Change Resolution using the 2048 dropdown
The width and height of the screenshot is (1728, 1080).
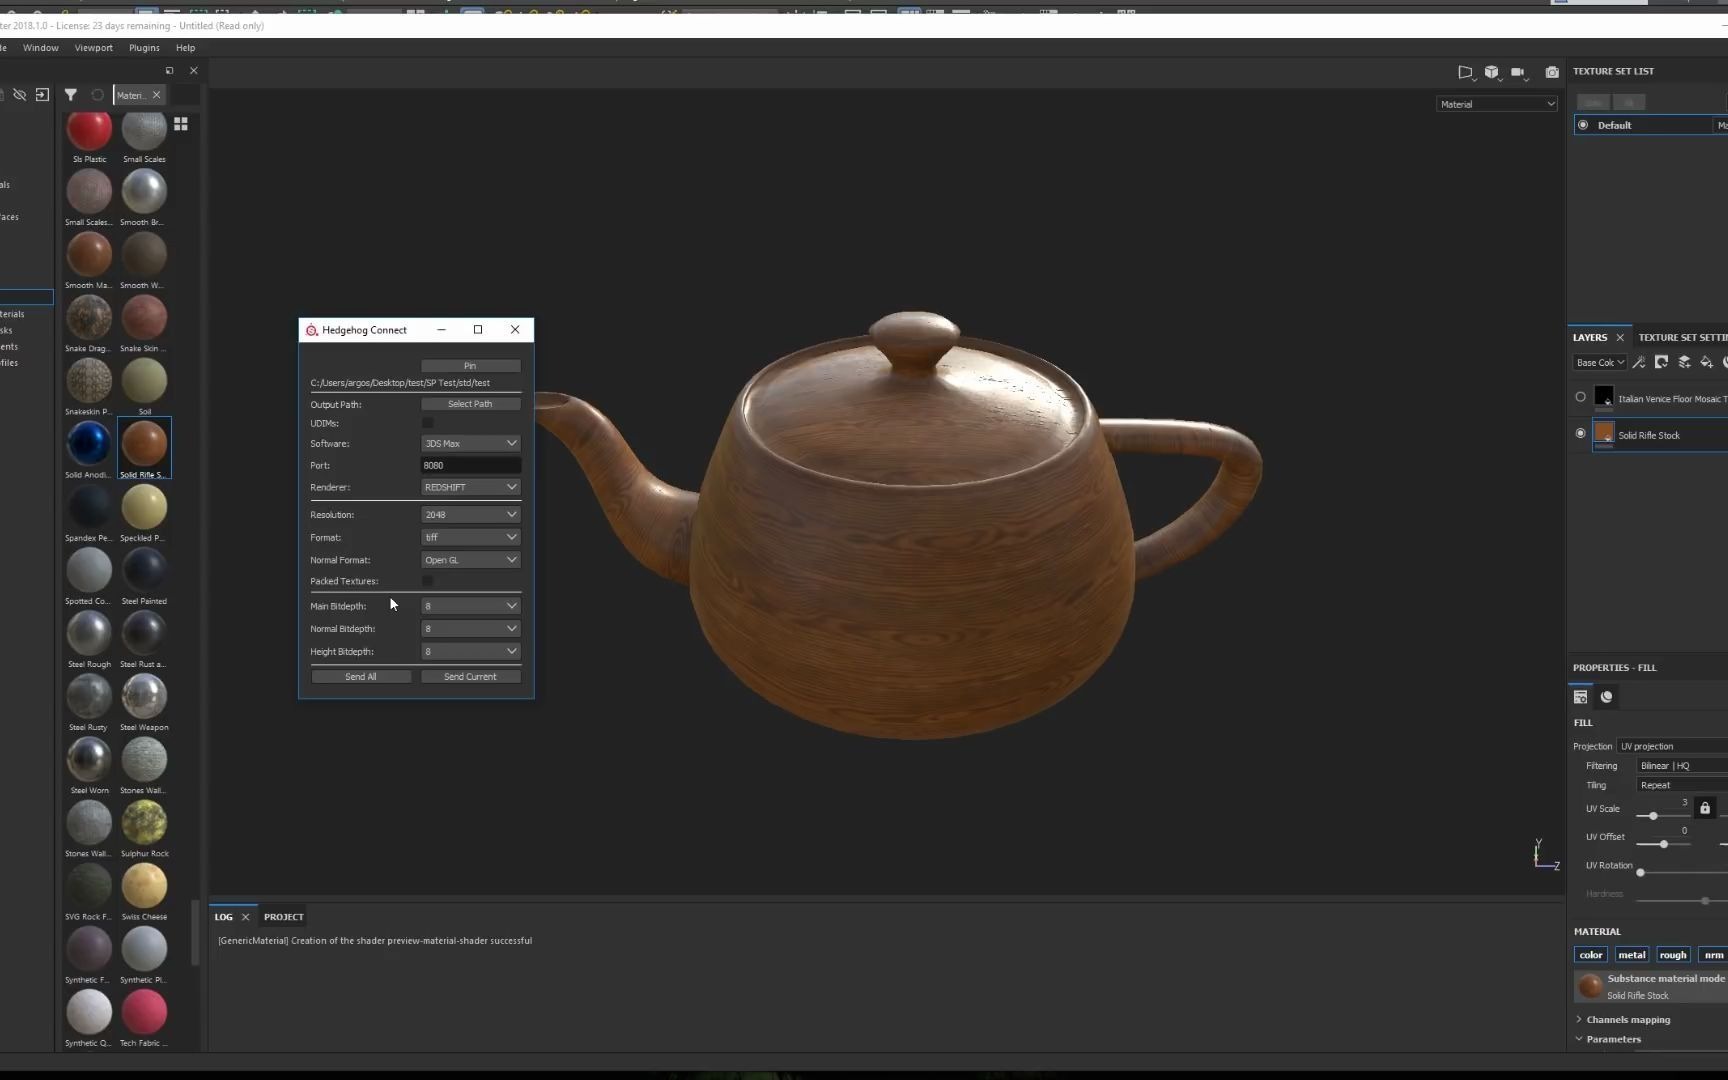point(470,514)
